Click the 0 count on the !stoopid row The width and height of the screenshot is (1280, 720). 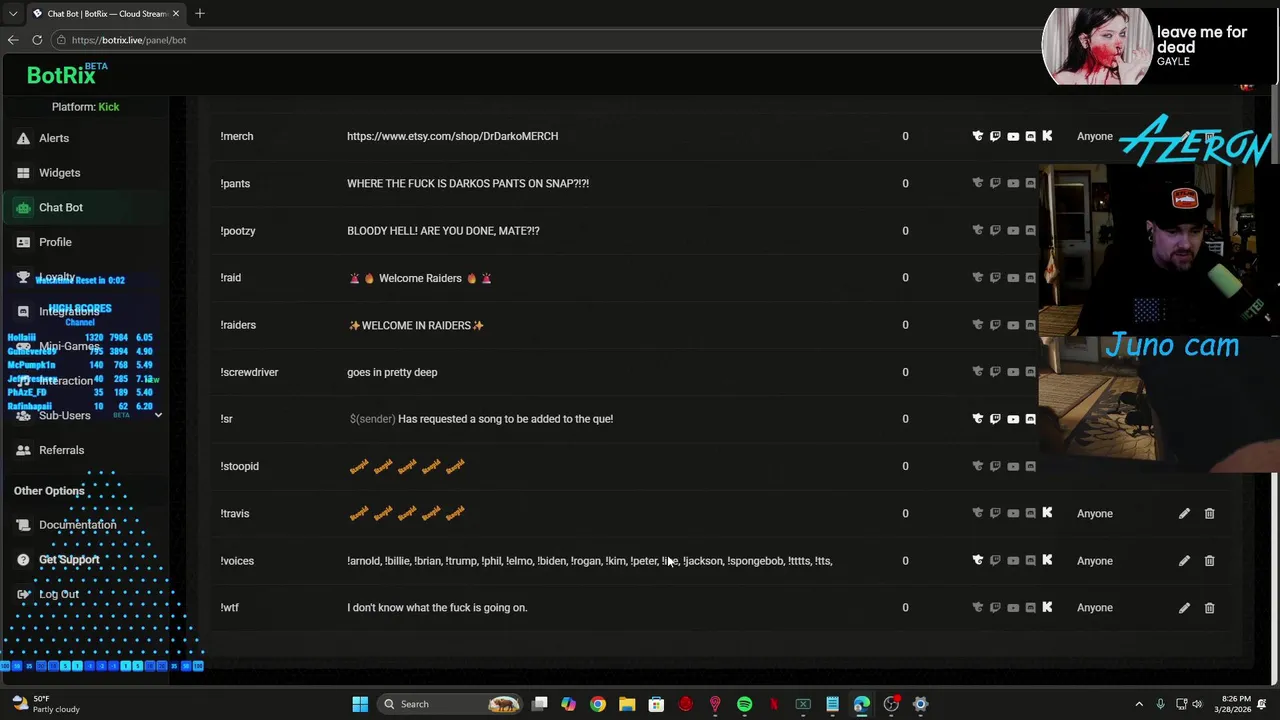pyautogui.click(x=905, y=466)
